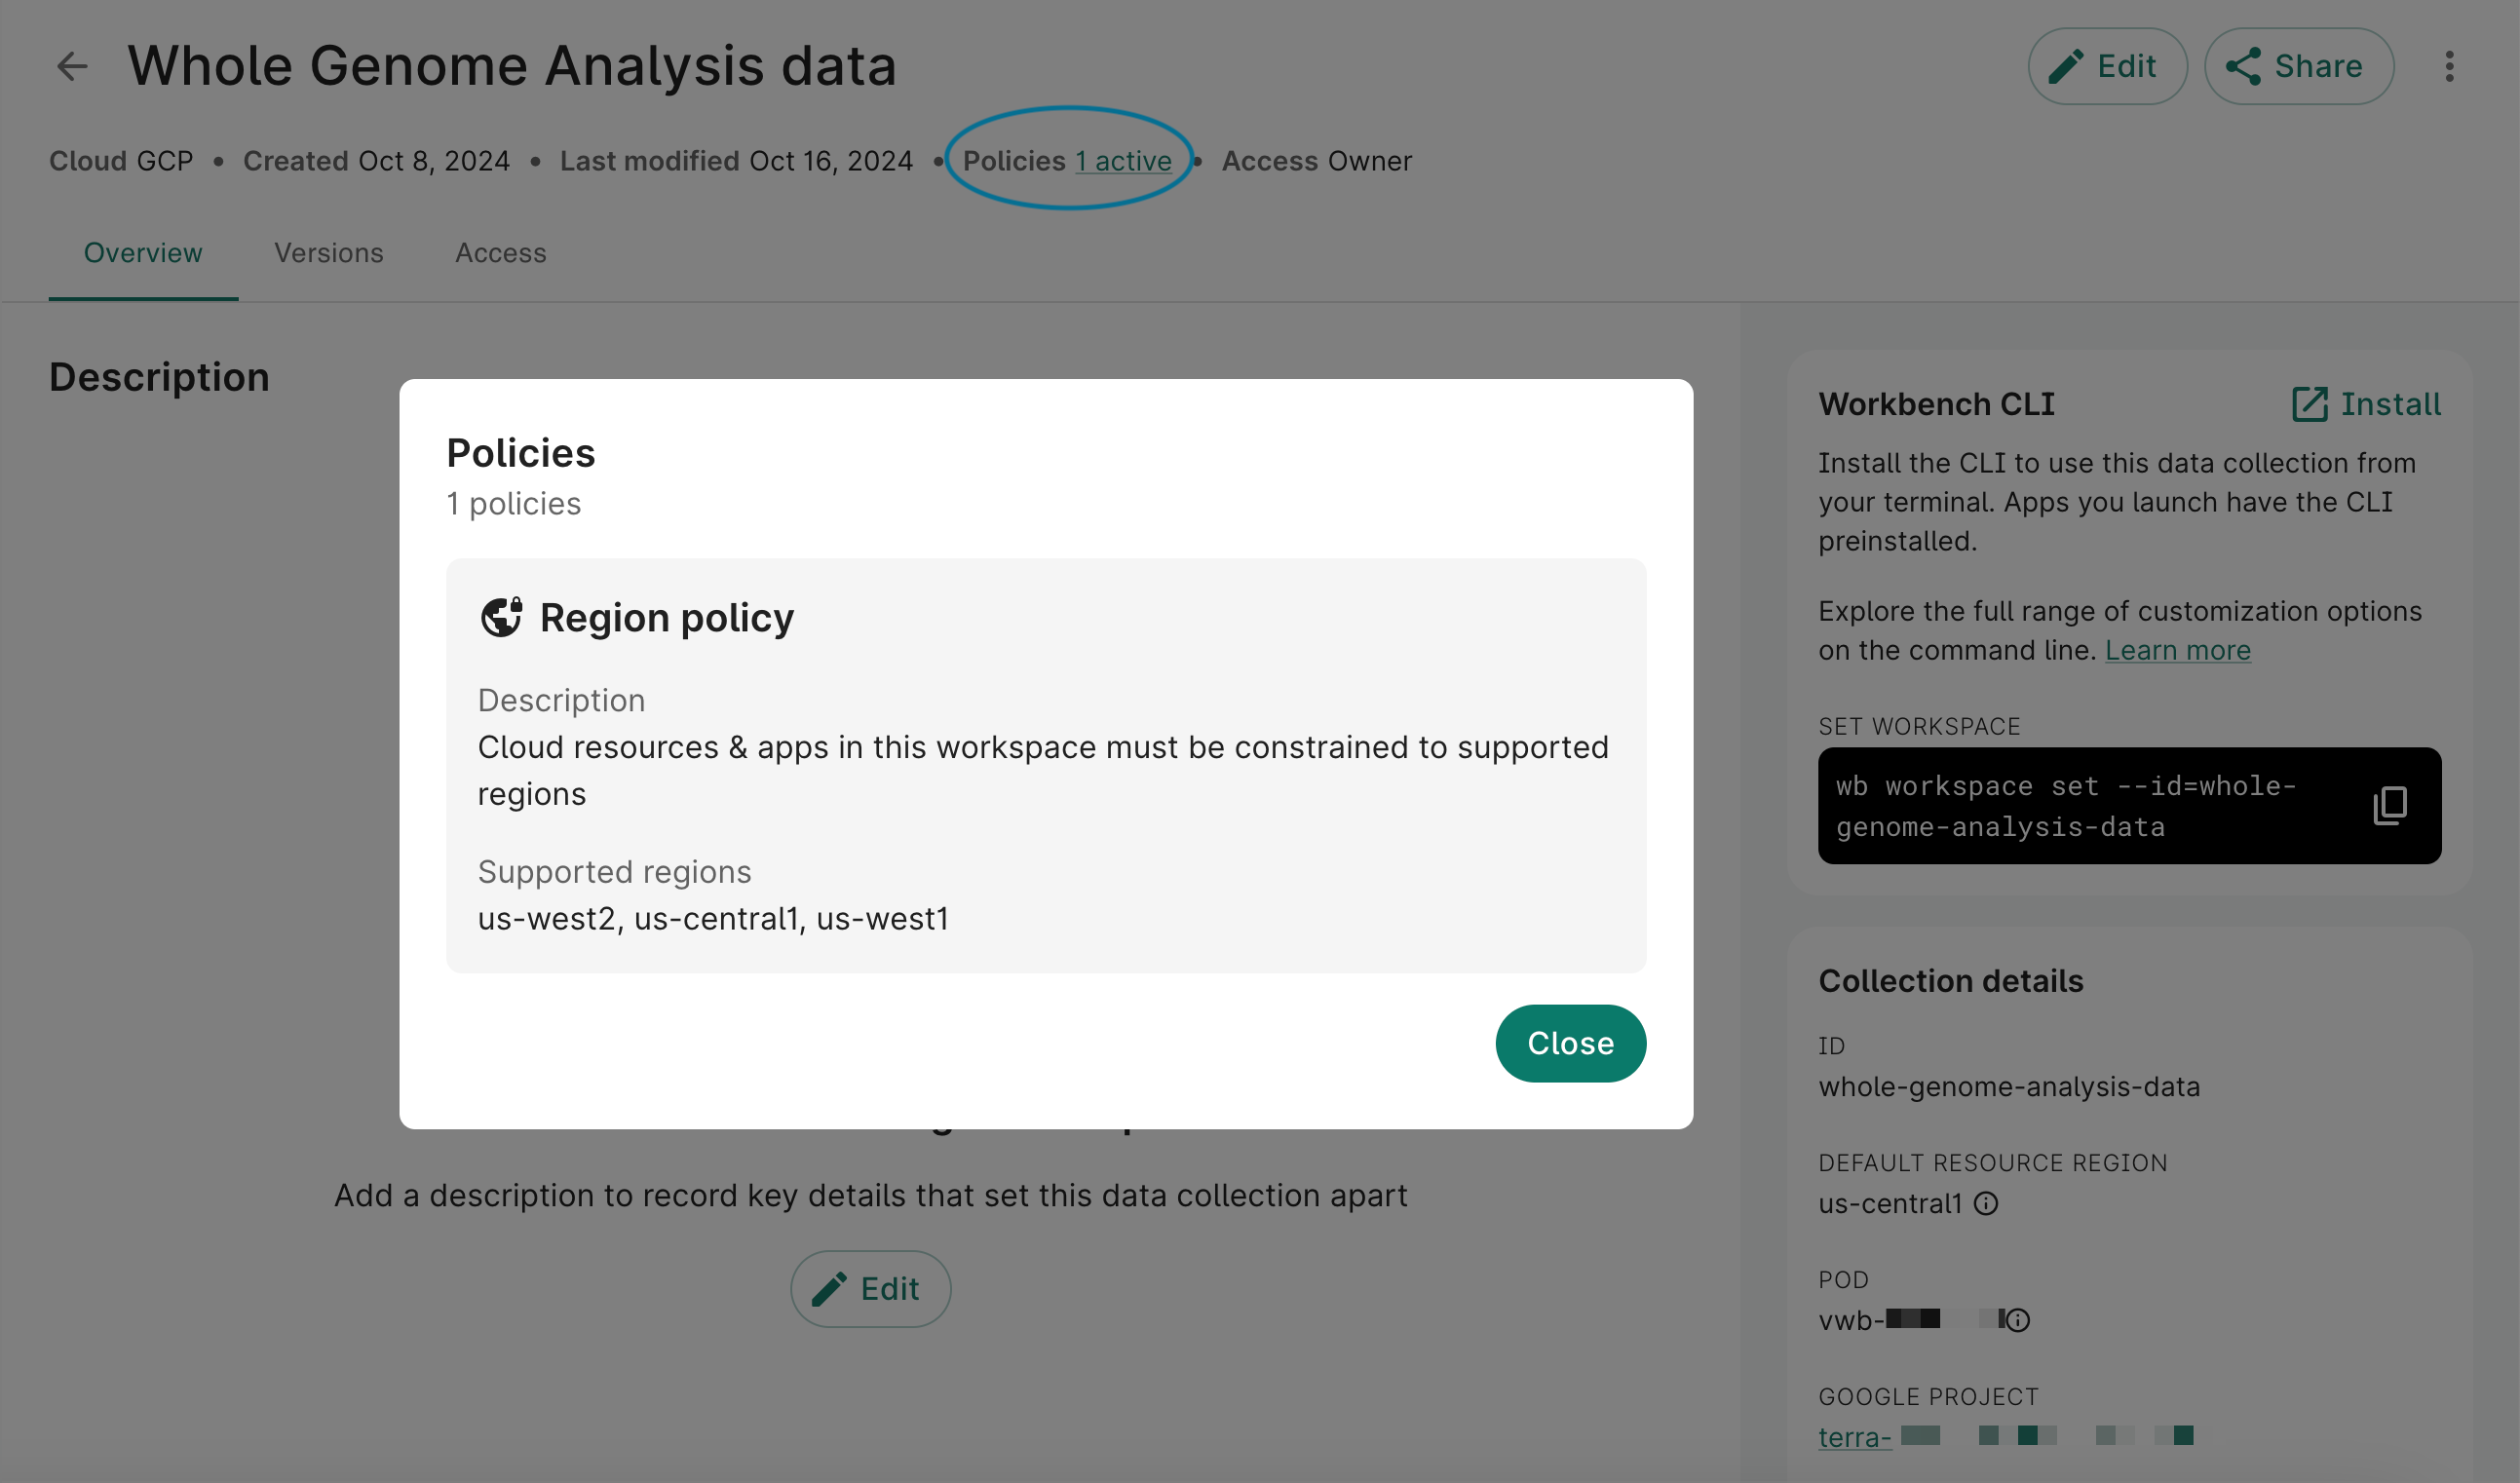Click the Close button on Policies dialog
The width and height of the screenshot is (2520, 1483).
[x=1571, y=1042]
